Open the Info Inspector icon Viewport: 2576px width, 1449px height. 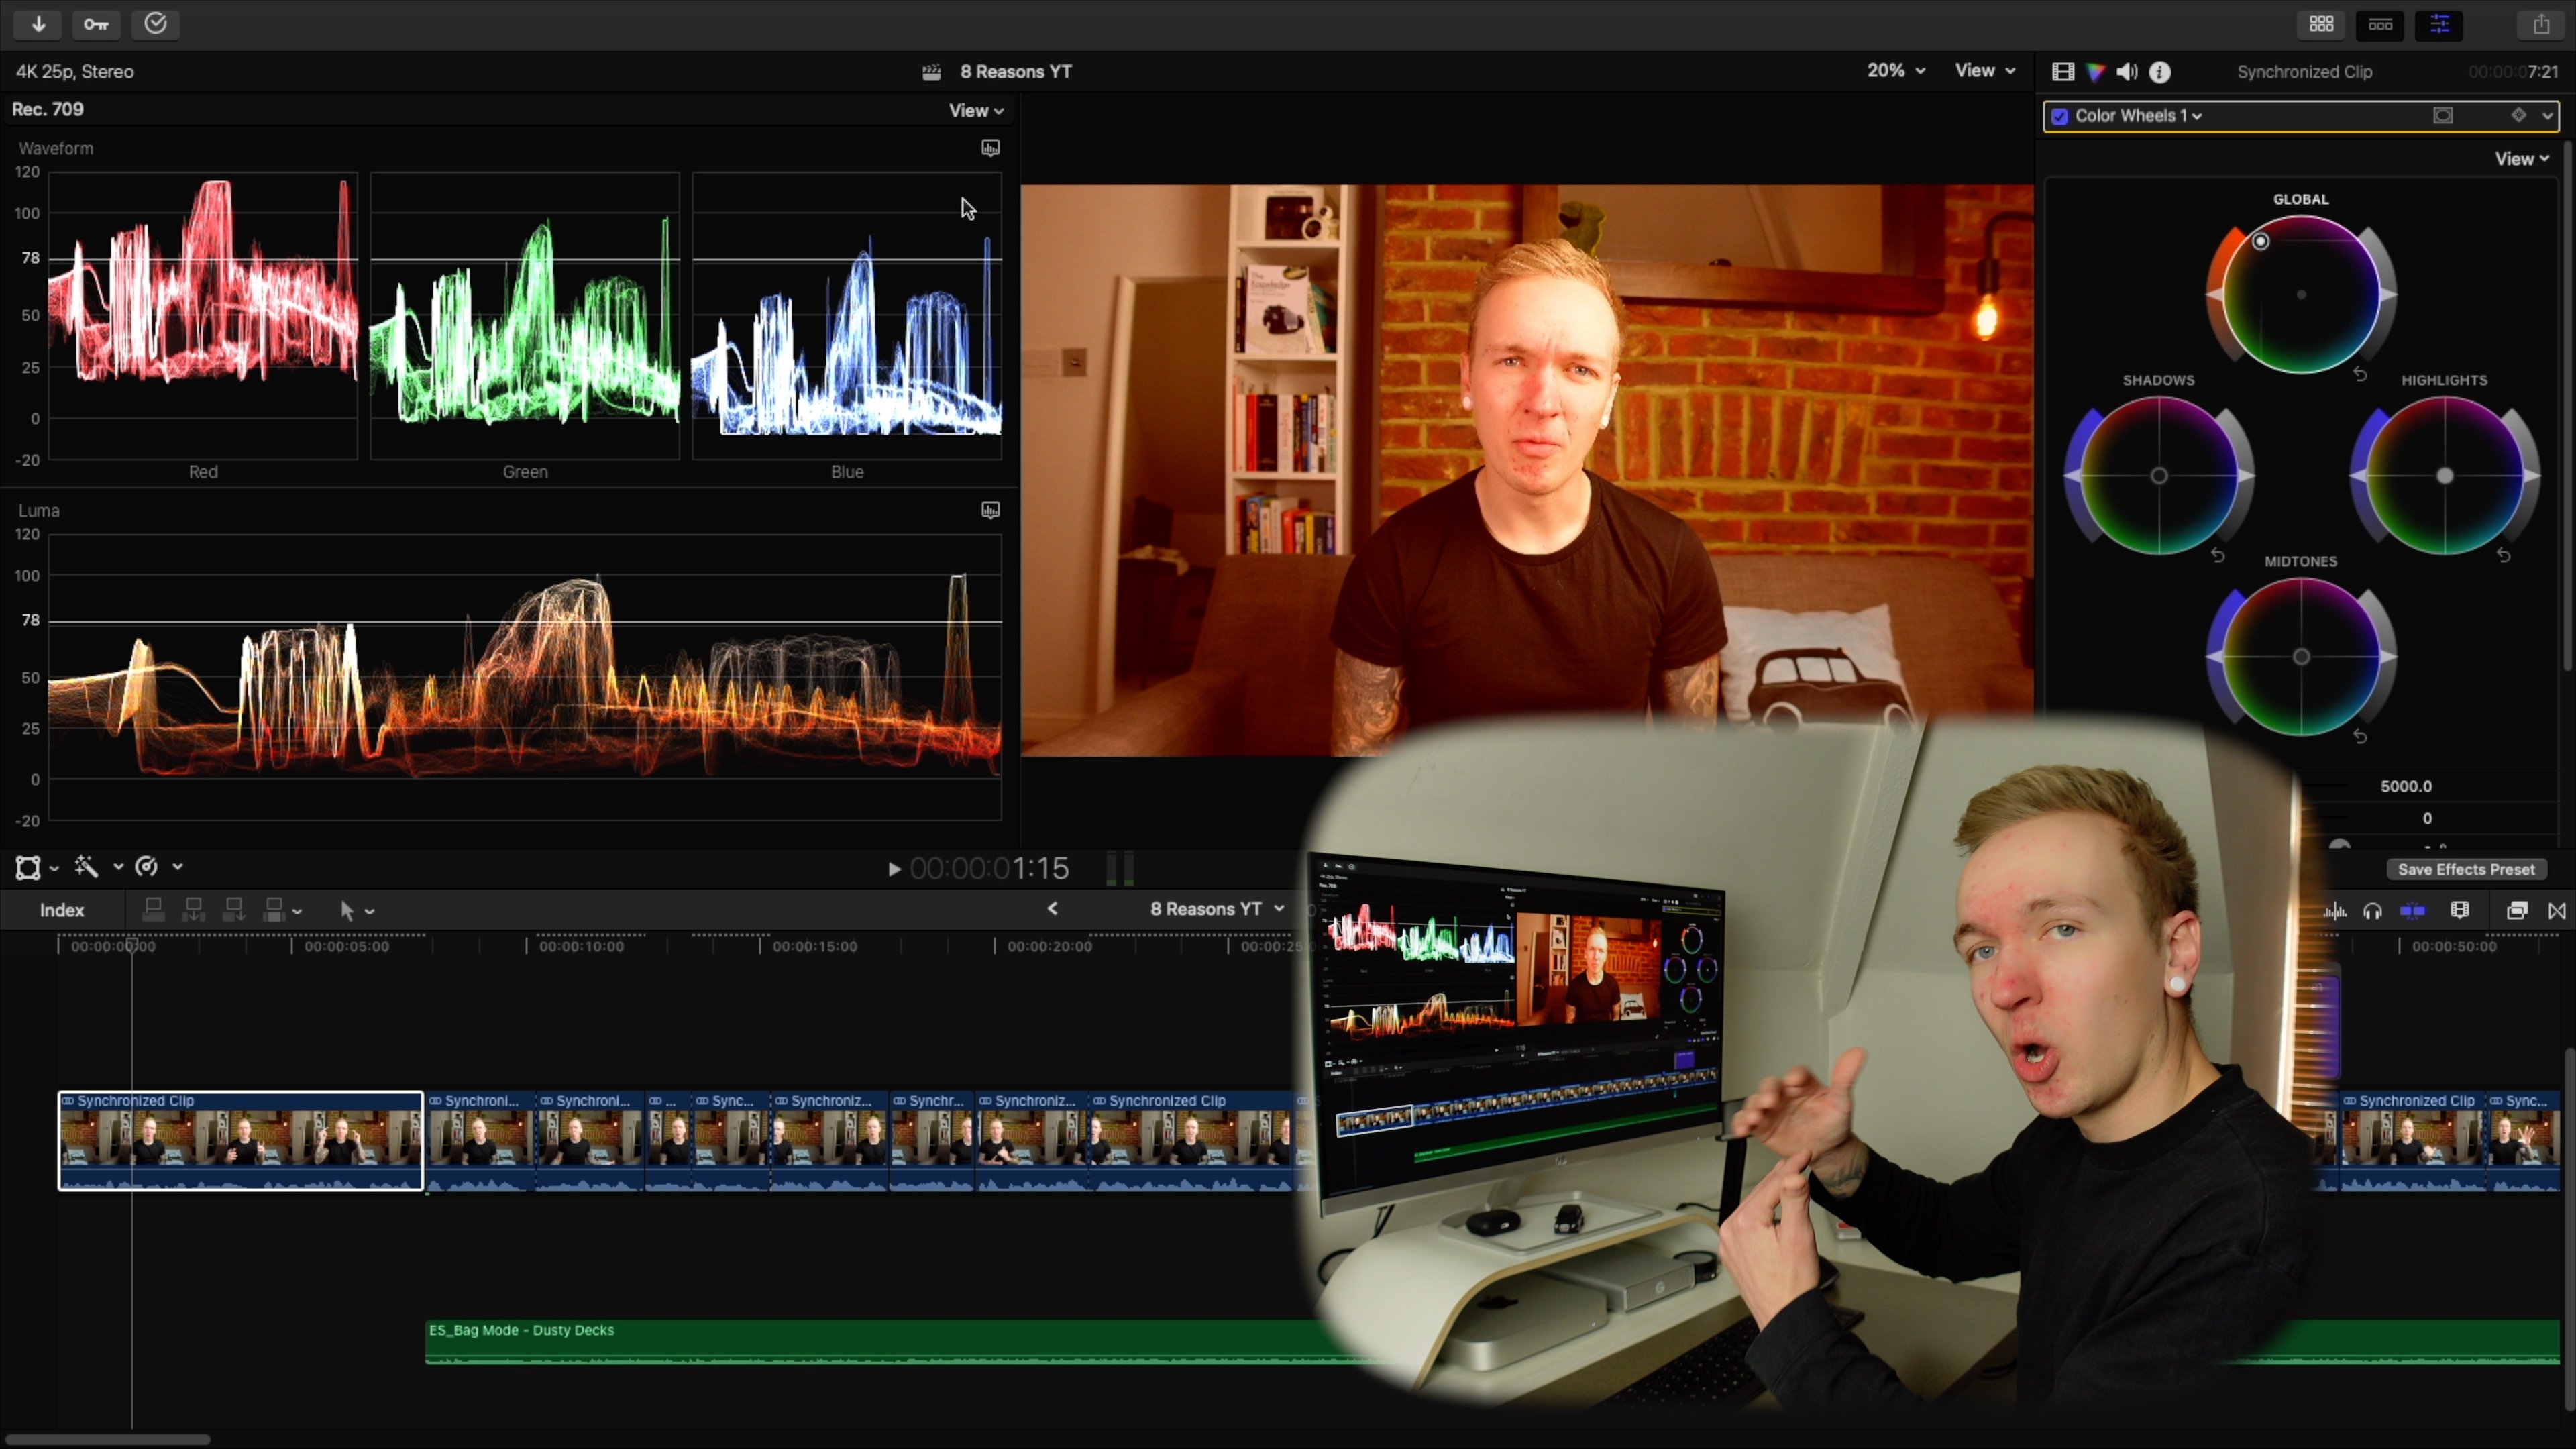[x=2160, y=72]
